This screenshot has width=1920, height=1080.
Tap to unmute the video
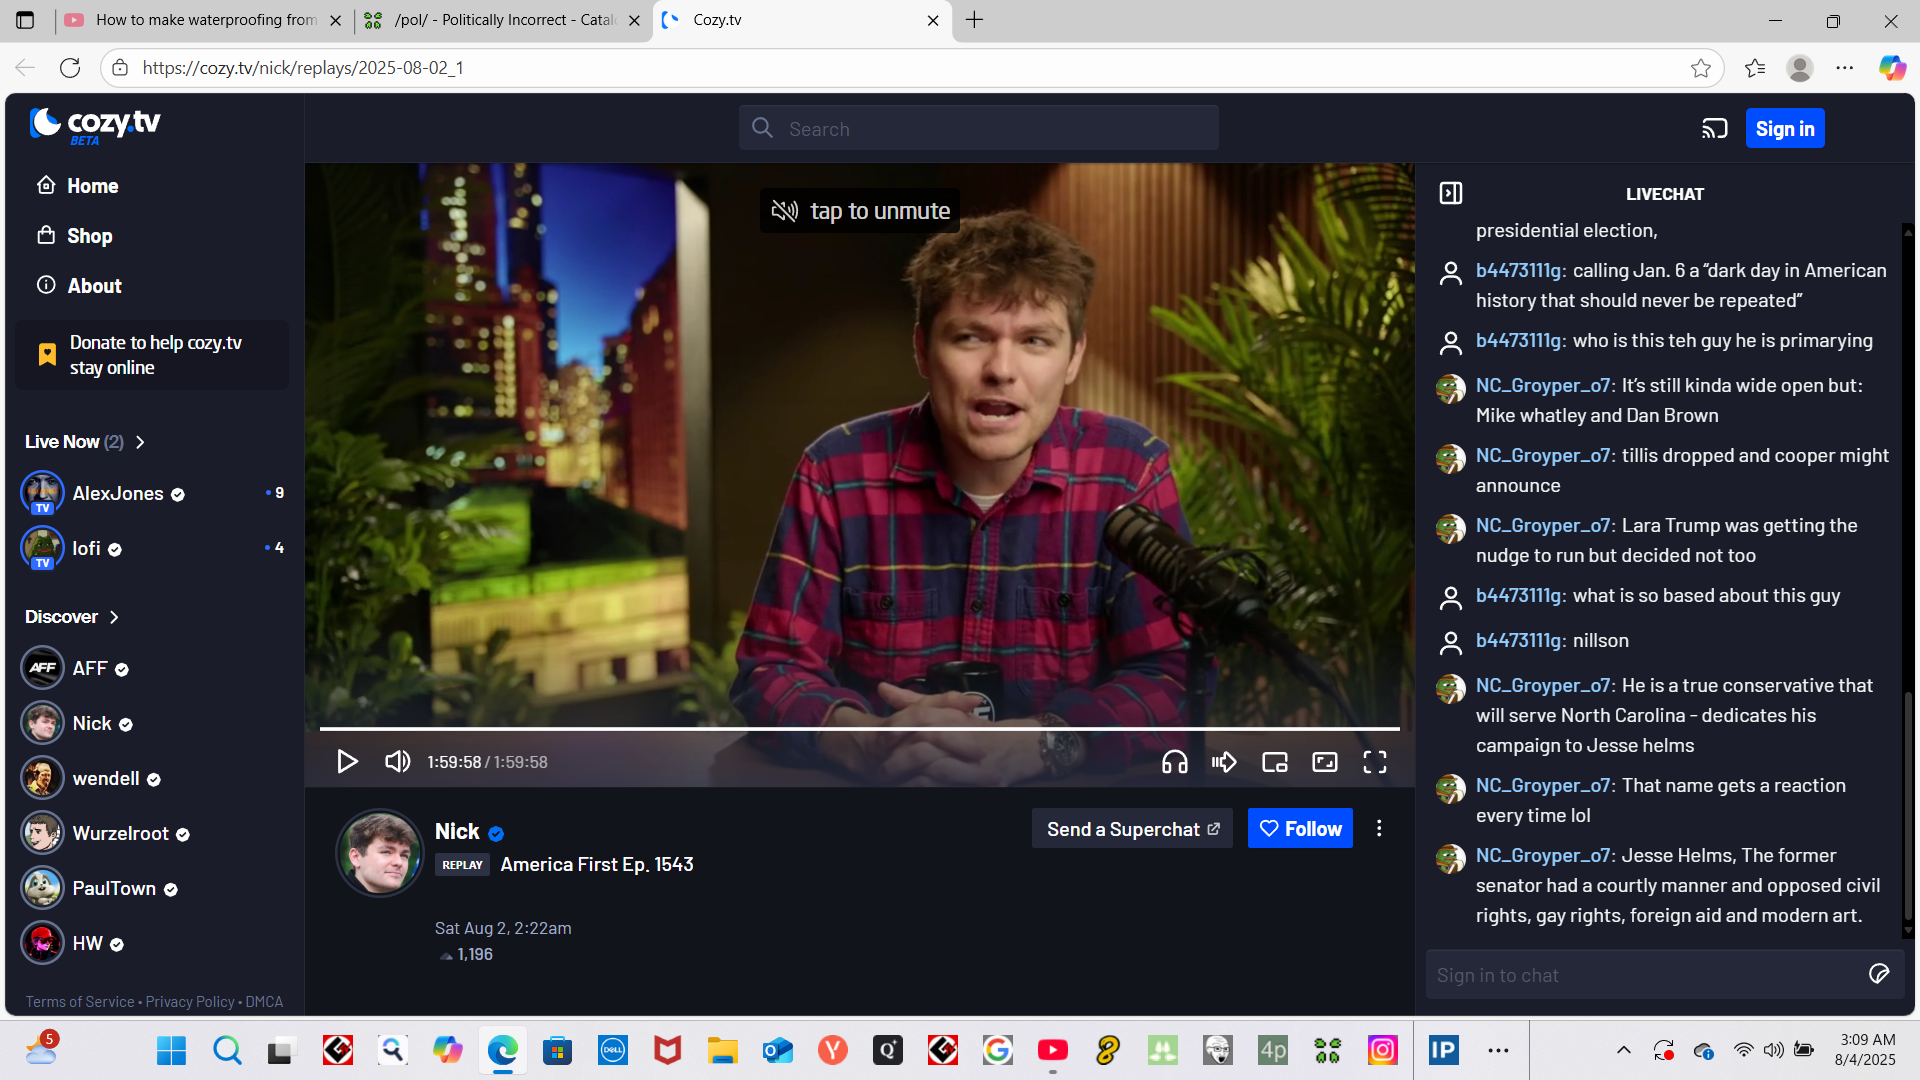(x=860, y=211)
